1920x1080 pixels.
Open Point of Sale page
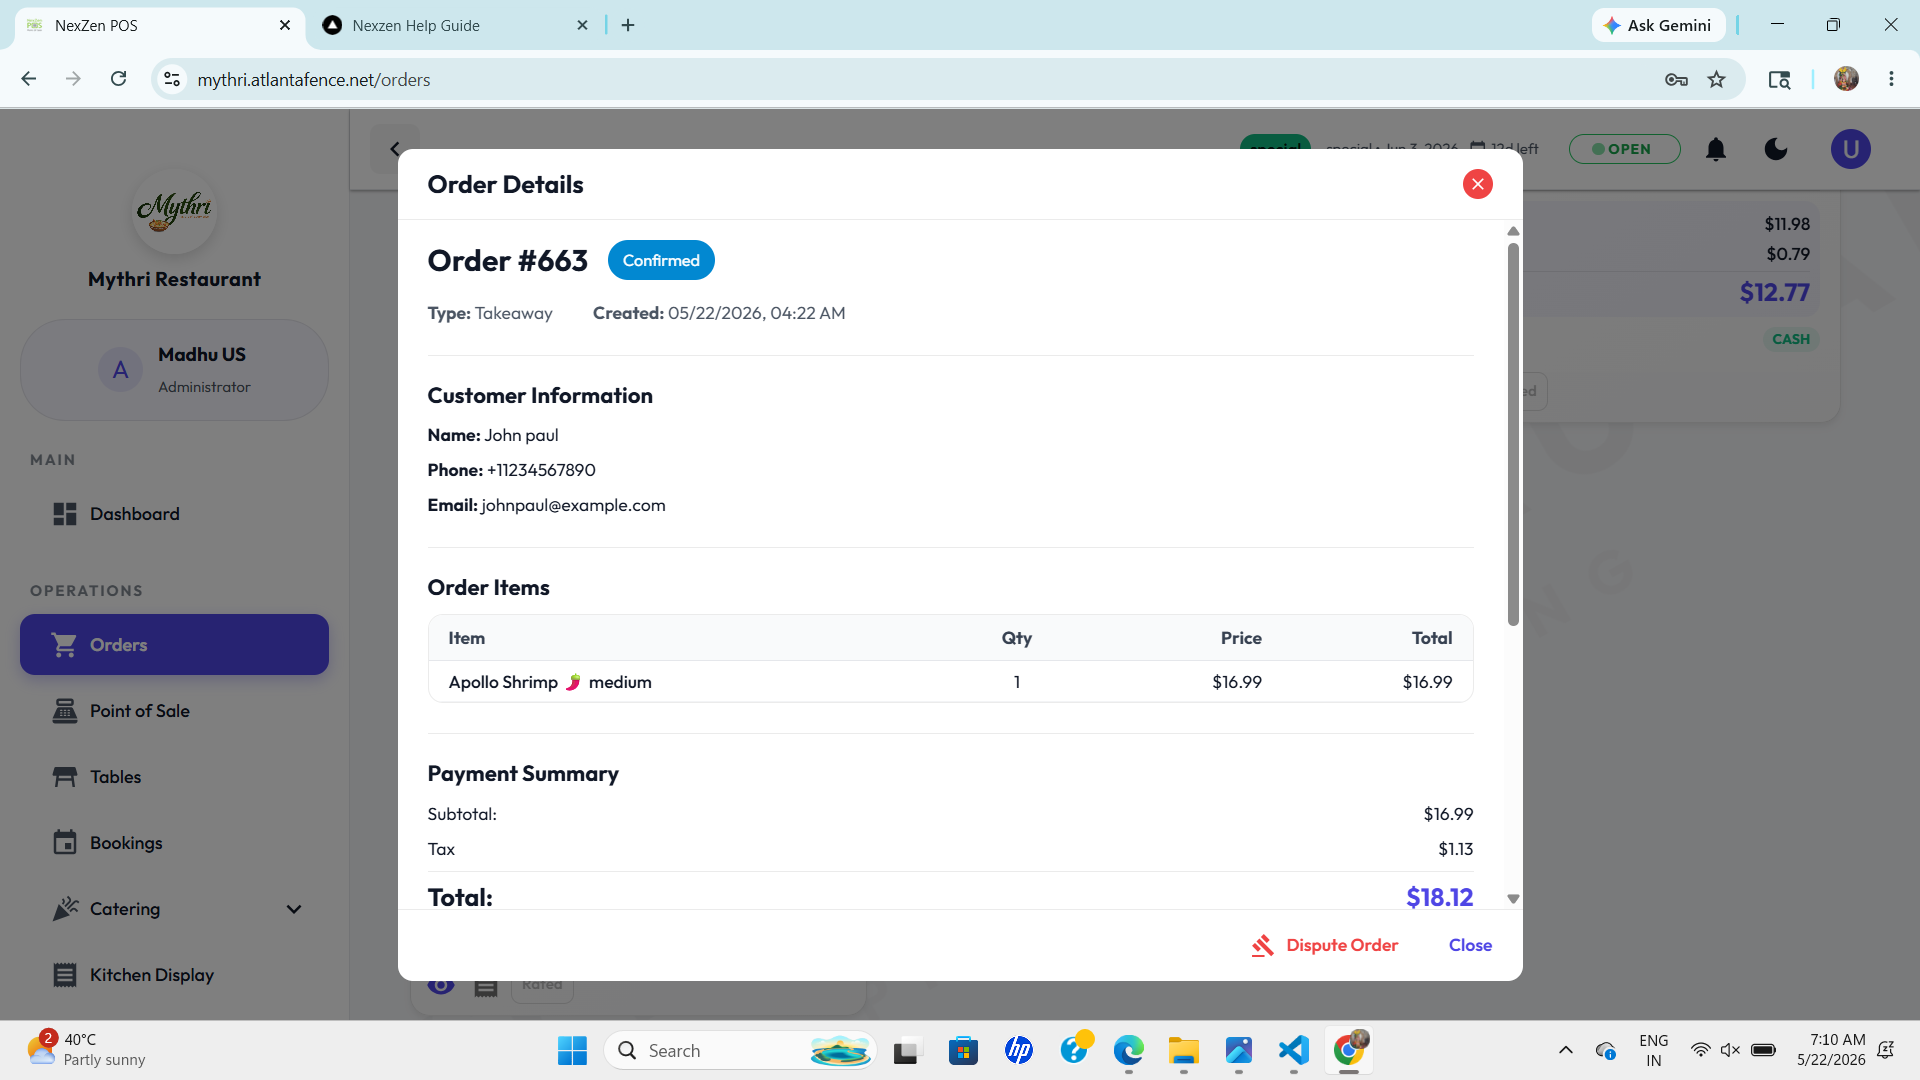[174, 711]
